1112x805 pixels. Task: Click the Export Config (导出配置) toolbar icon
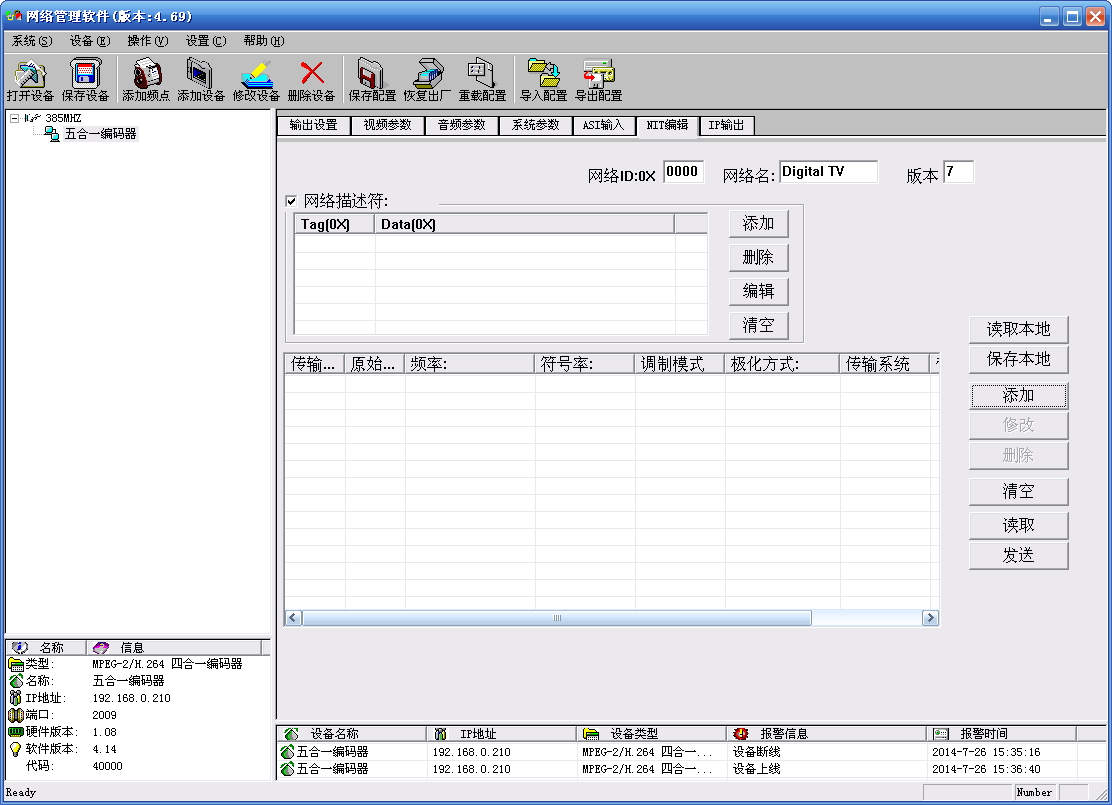click(599, 73)
